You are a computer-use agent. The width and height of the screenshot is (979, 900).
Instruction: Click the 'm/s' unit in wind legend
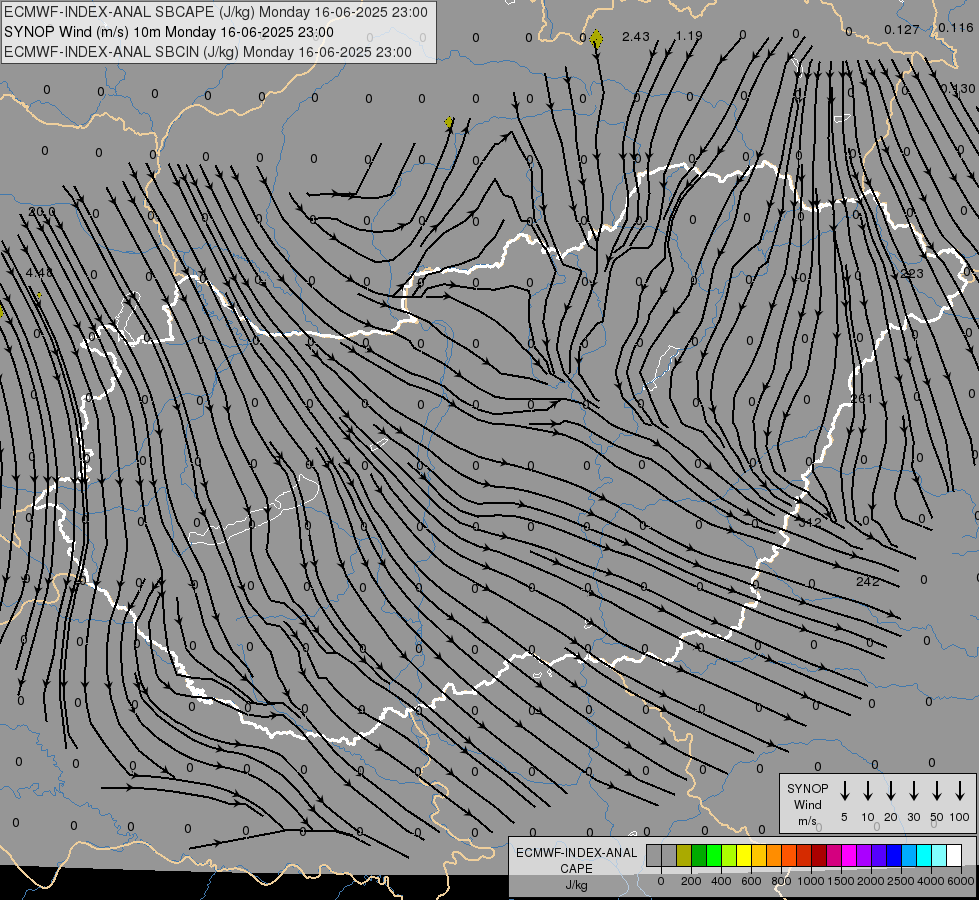pos(807,821)
